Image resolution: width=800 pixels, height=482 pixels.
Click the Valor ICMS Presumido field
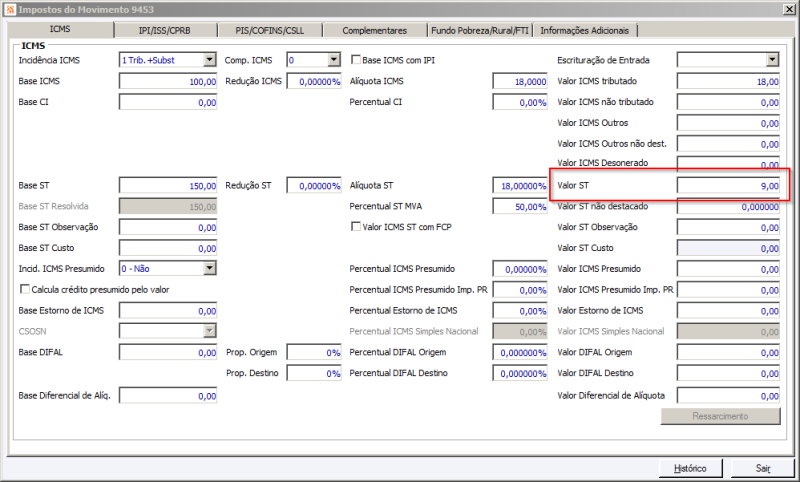[728, 269]
